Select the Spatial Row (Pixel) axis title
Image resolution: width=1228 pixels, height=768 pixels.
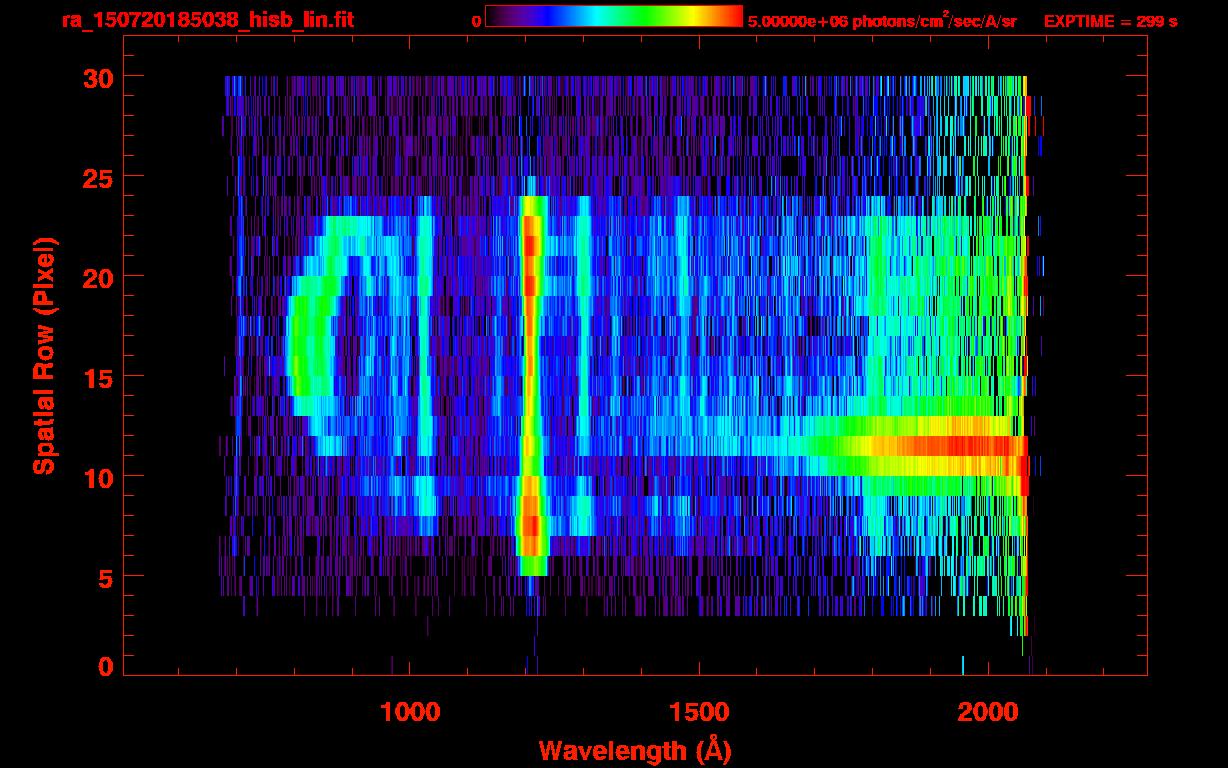[x=44, y=355]
